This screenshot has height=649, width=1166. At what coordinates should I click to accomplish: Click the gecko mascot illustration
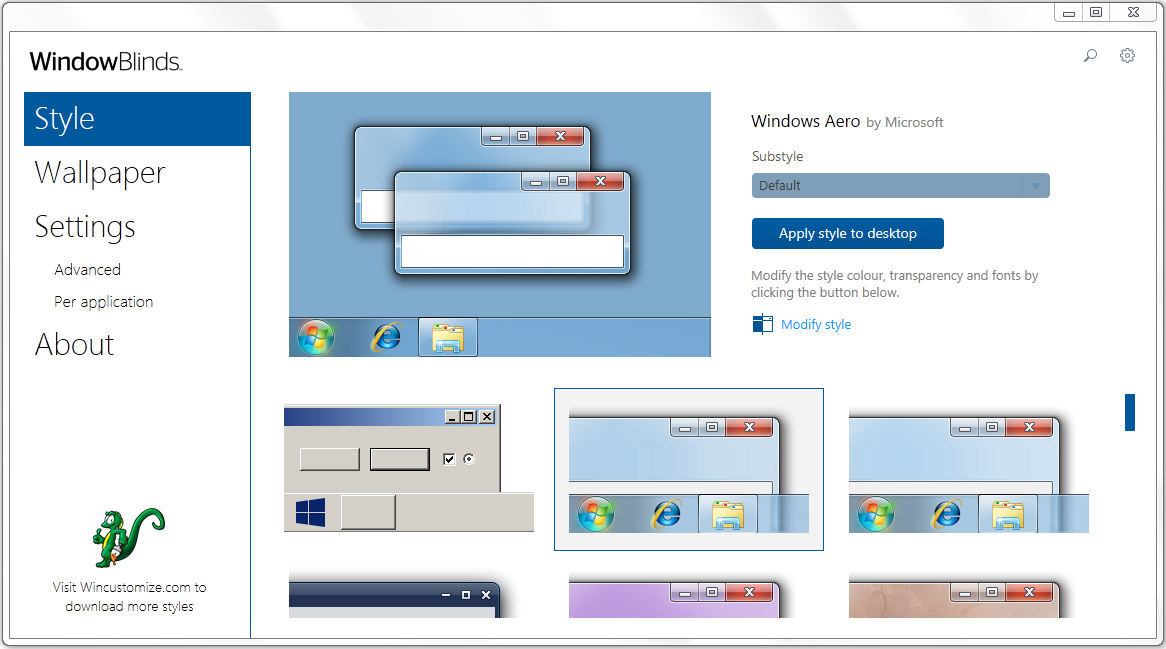(x=128, y=538)
